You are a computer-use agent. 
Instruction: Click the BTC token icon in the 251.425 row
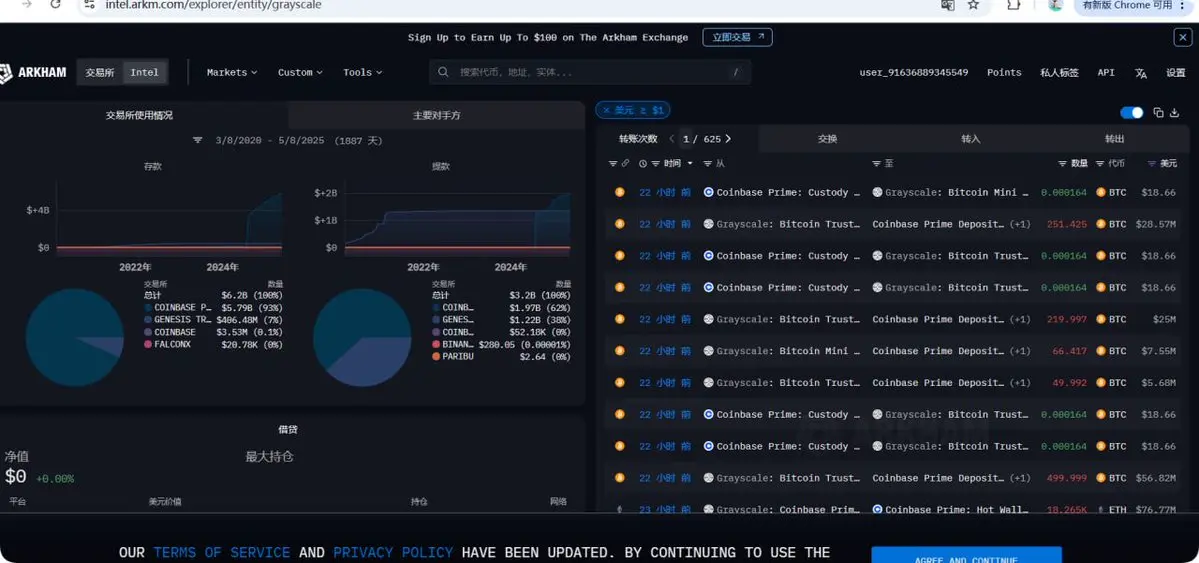tap(1101, 224)
